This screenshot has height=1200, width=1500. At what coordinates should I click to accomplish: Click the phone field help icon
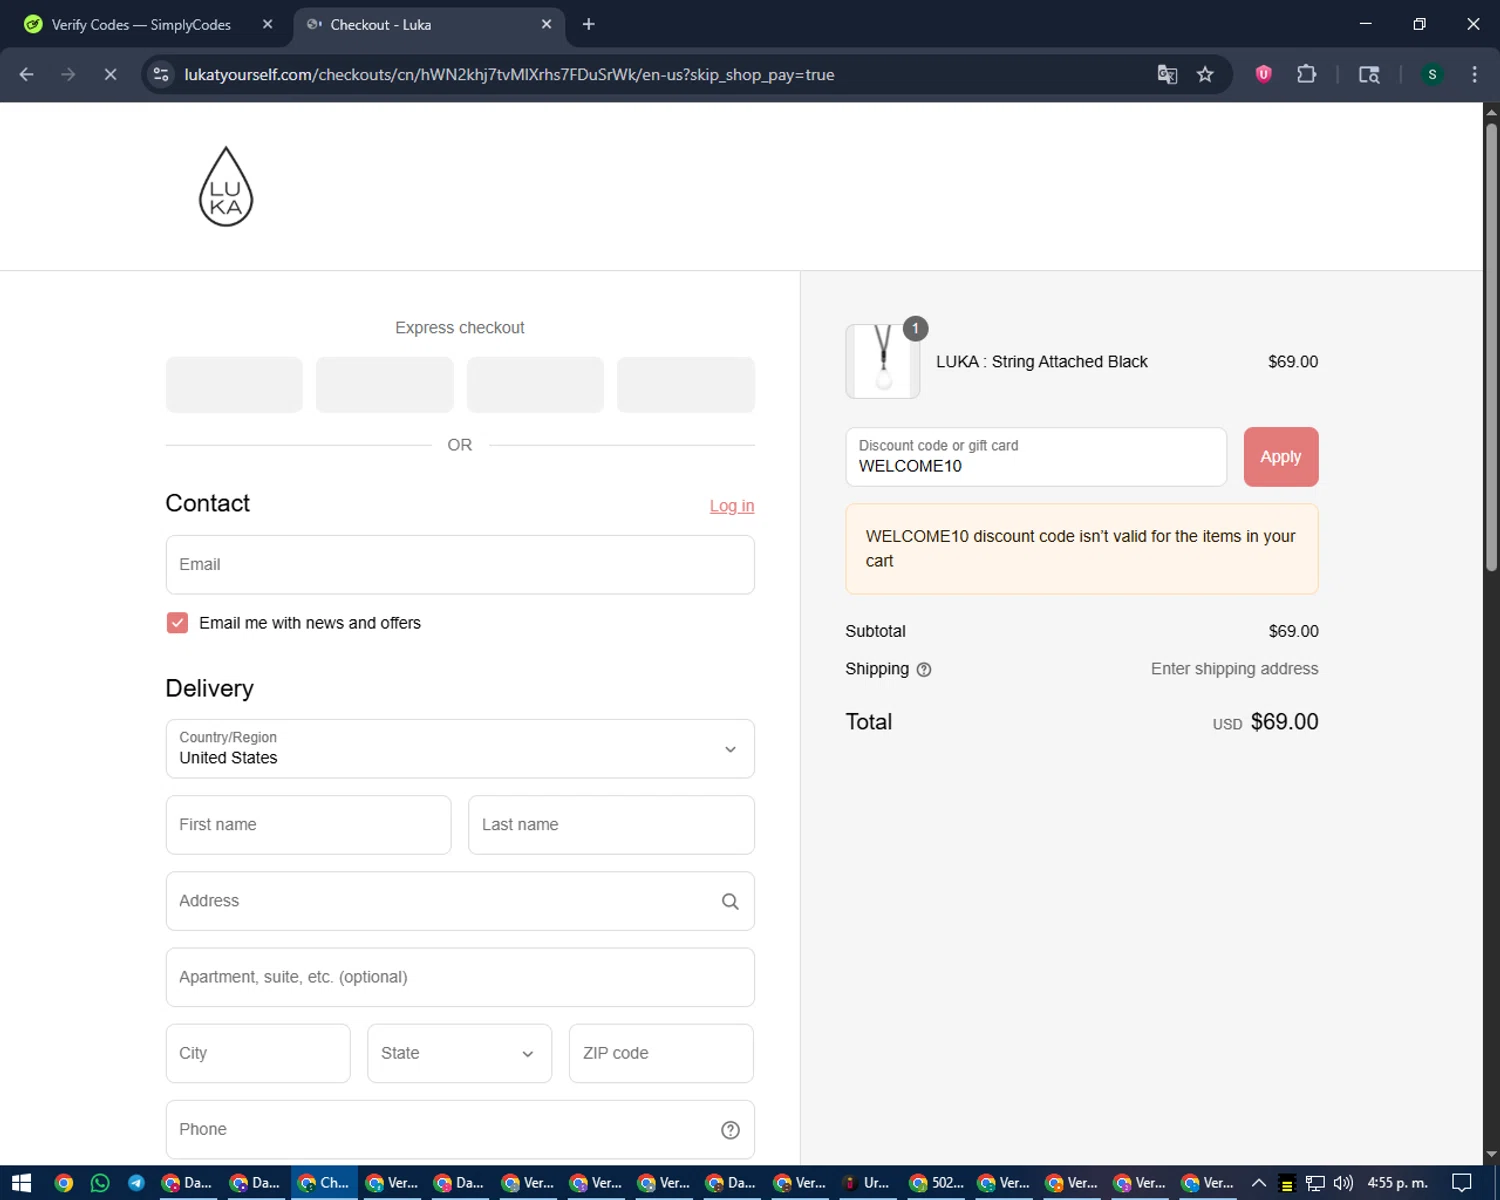pos(730,1130)
